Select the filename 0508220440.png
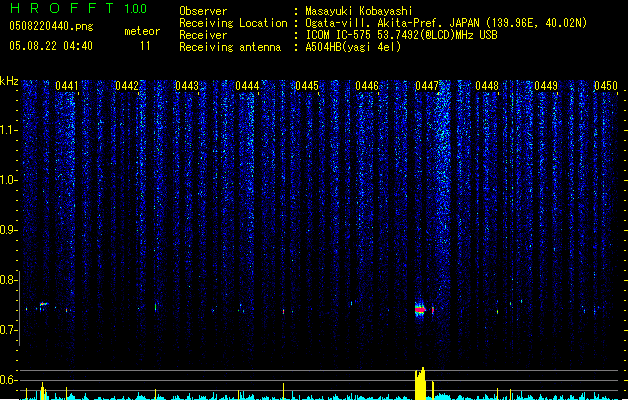The image size is (629, 400). click(51, 26)
